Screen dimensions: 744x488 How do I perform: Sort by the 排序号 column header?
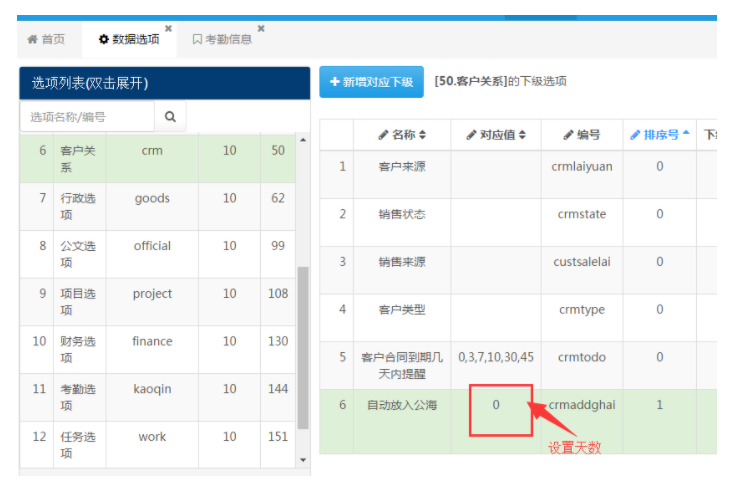pyautogui.click(x=660, y=135)
